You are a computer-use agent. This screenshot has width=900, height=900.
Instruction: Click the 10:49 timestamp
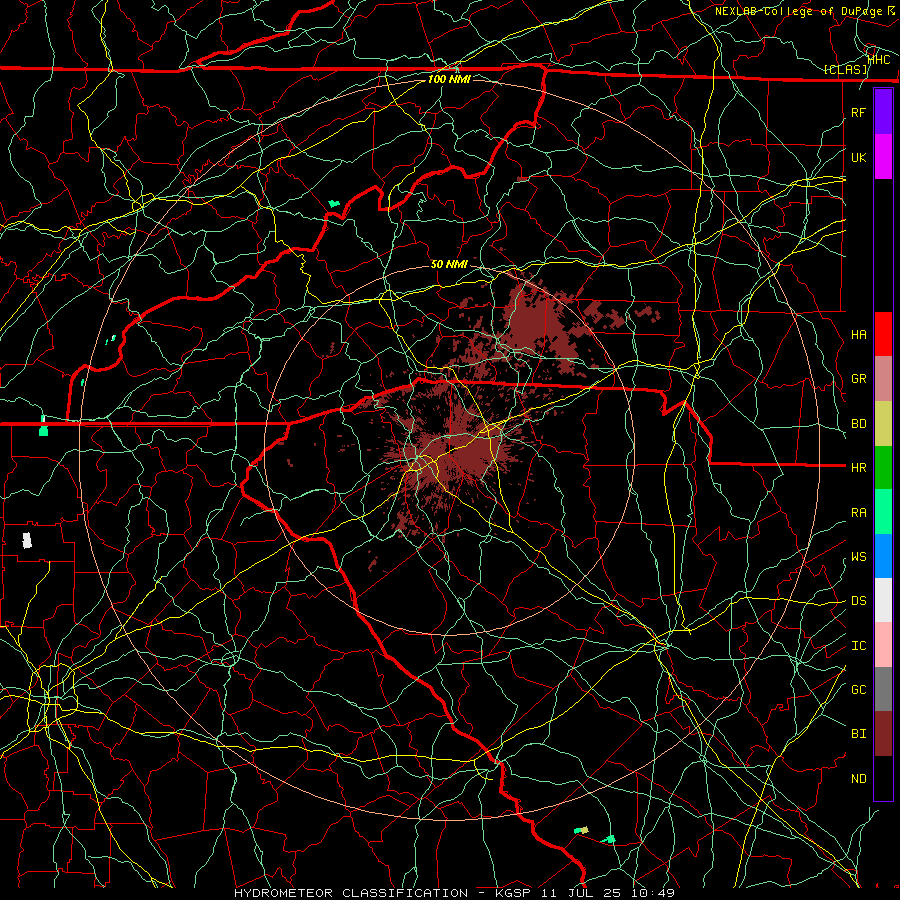click(653, 893)
